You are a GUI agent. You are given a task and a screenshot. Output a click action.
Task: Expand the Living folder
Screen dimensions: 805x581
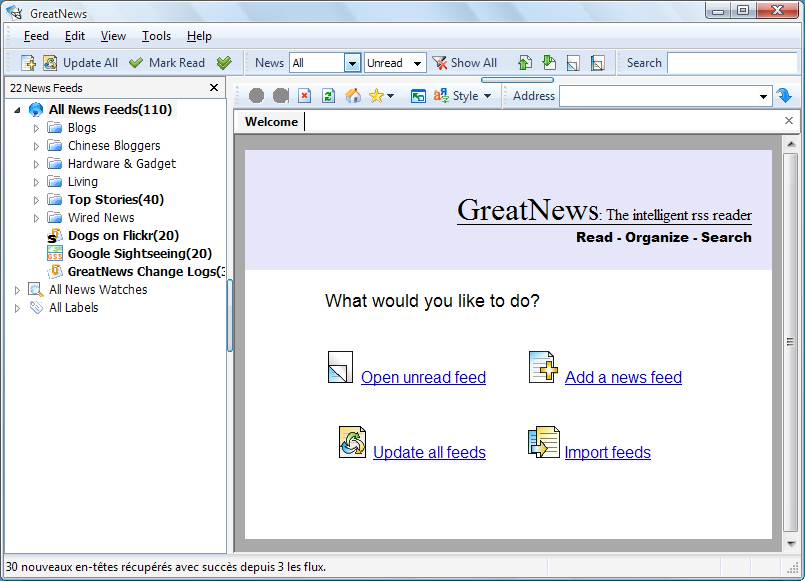pos(36,182)
